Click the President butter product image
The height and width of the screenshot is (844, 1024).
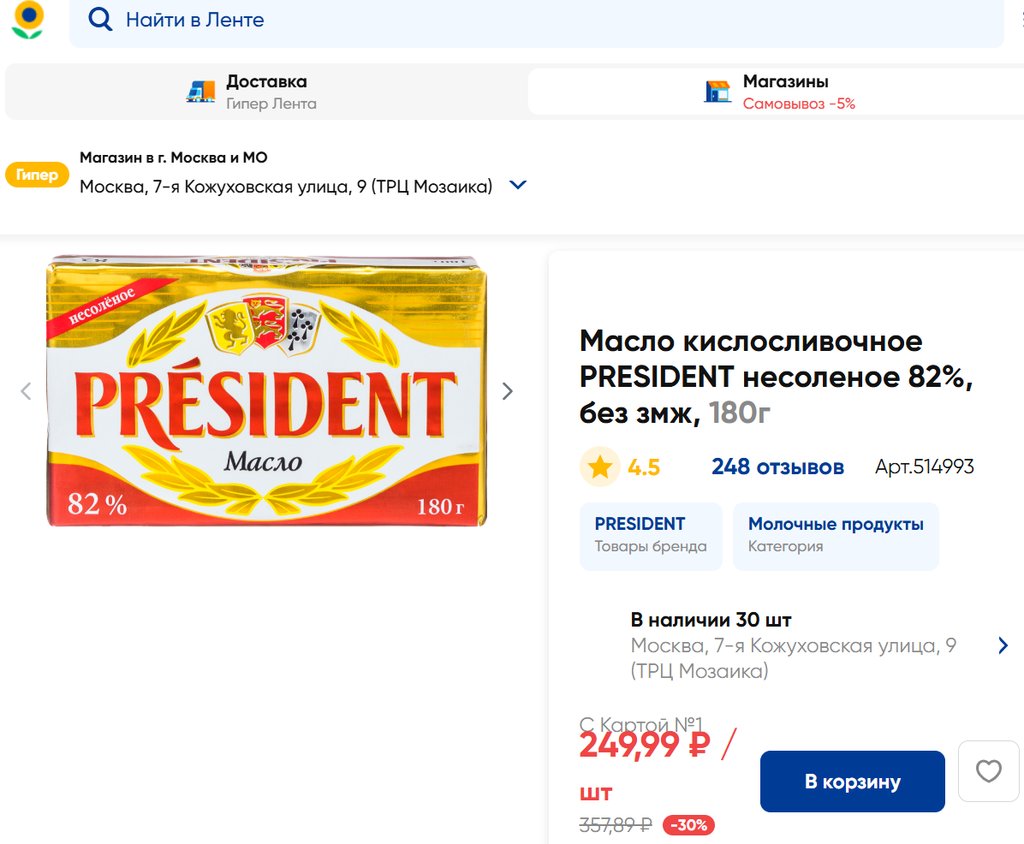266,391
